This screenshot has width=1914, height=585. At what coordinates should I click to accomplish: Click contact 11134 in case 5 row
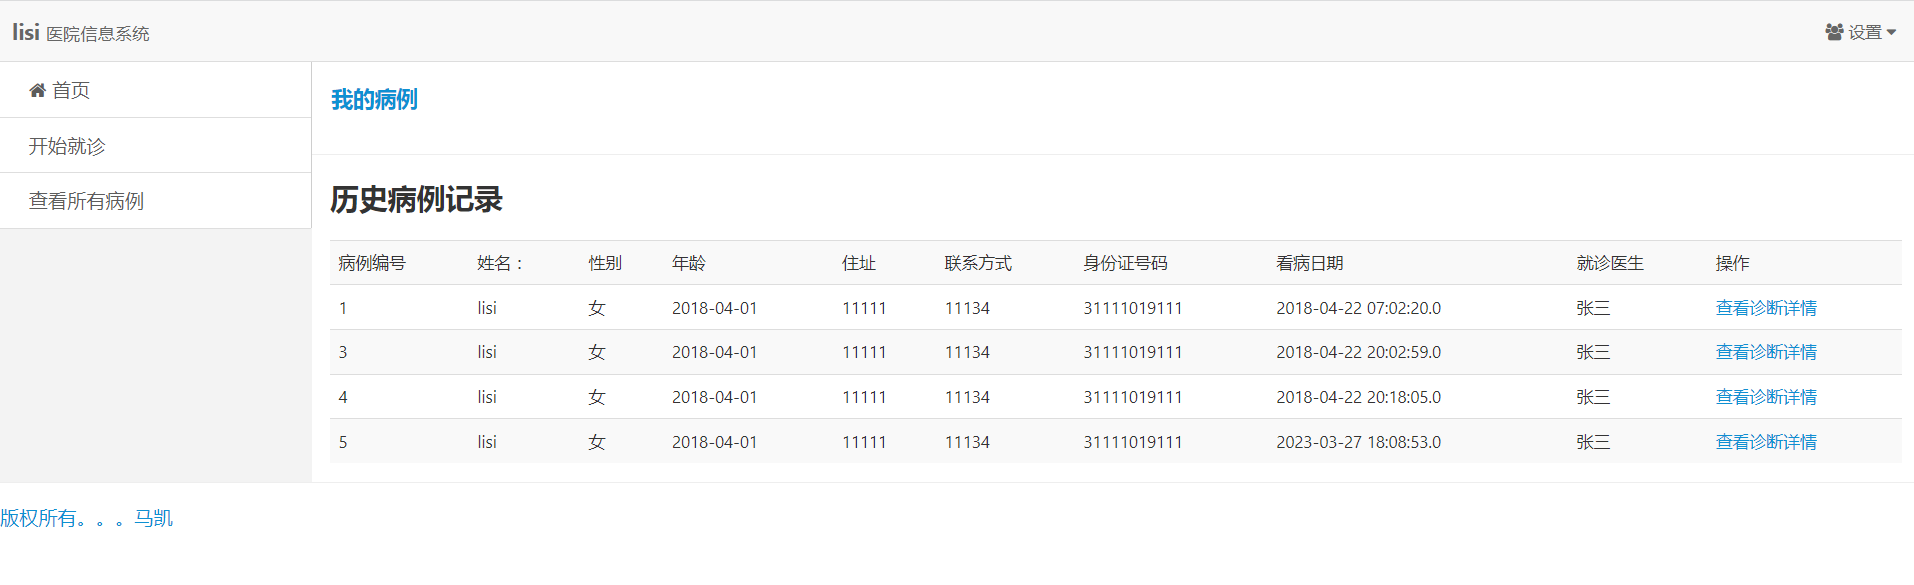click(x=967, y=442)
